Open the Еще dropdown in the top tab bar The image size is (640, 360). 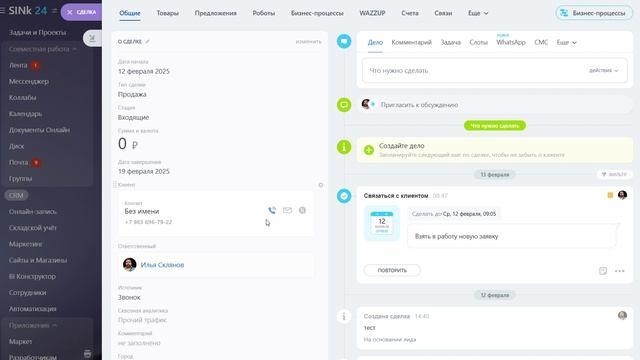click(478, 13)
